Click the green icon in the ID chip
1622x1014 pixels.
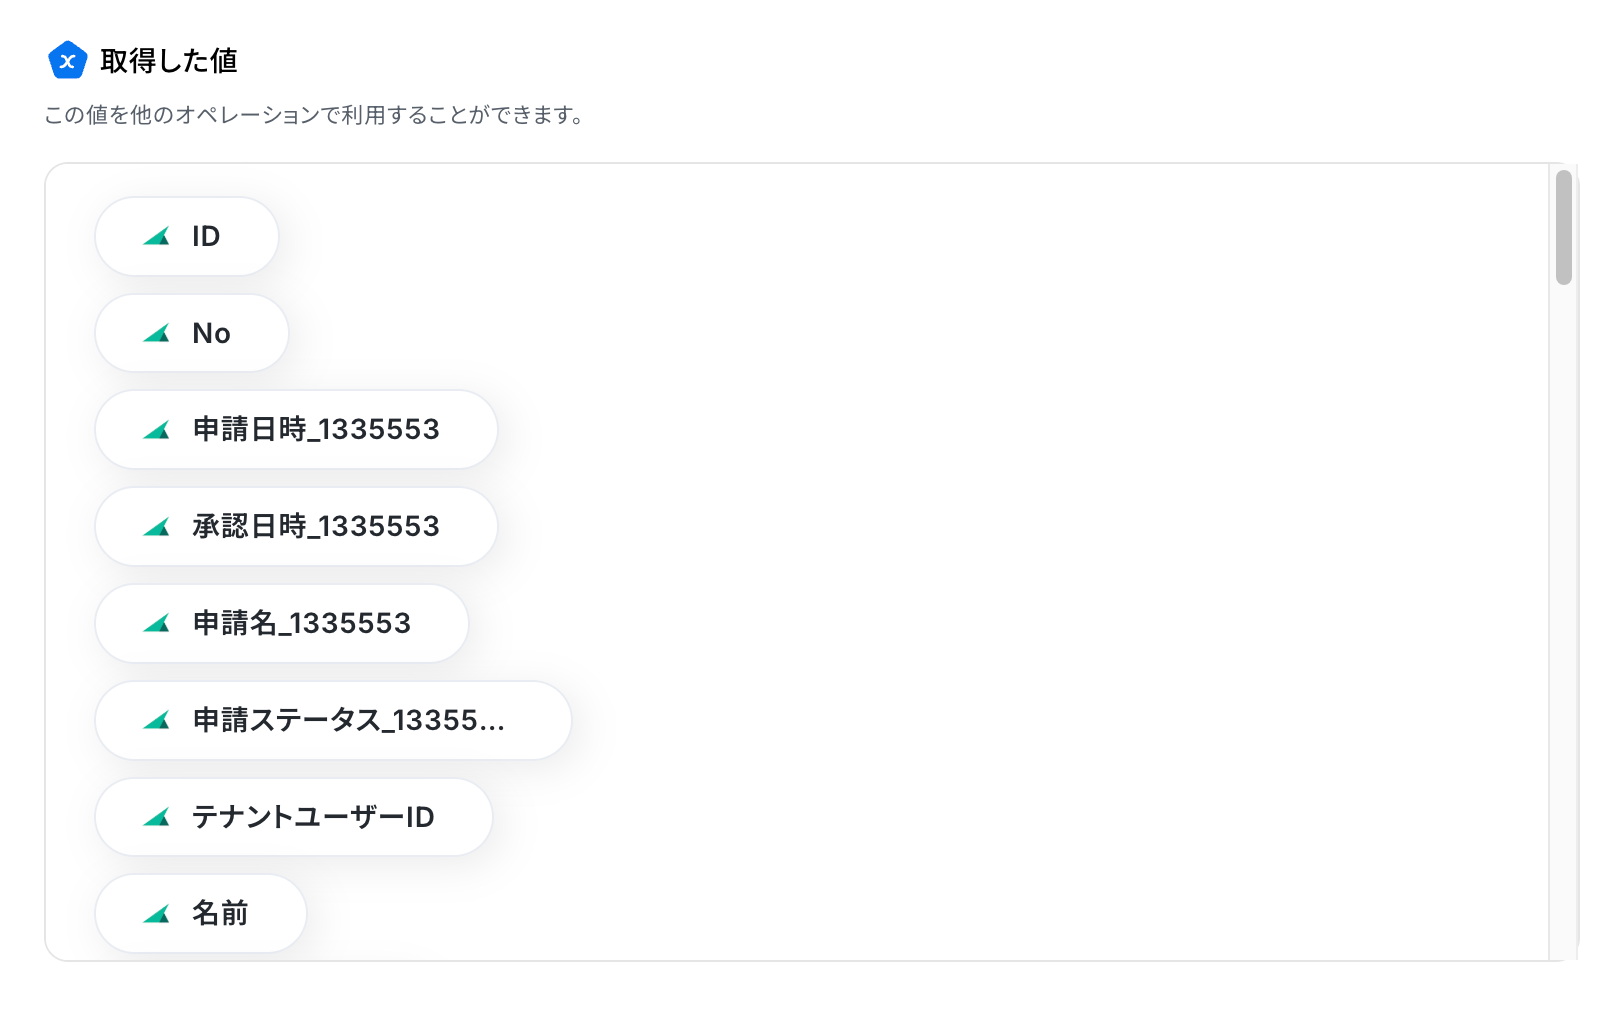click(157, 237)
